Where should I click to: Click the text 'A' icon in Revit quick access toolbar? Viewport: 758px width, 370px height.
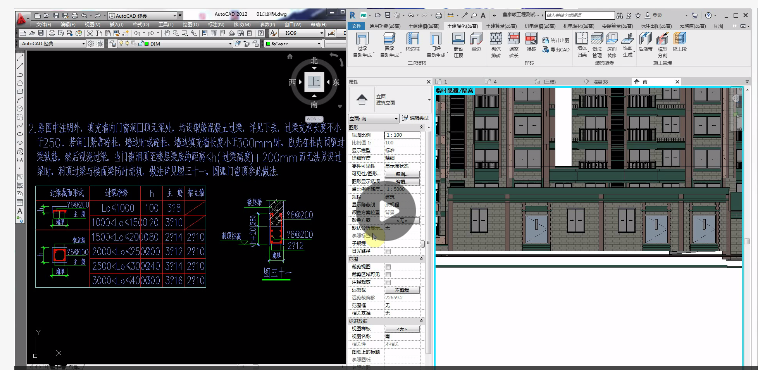[x=483, y=15]
